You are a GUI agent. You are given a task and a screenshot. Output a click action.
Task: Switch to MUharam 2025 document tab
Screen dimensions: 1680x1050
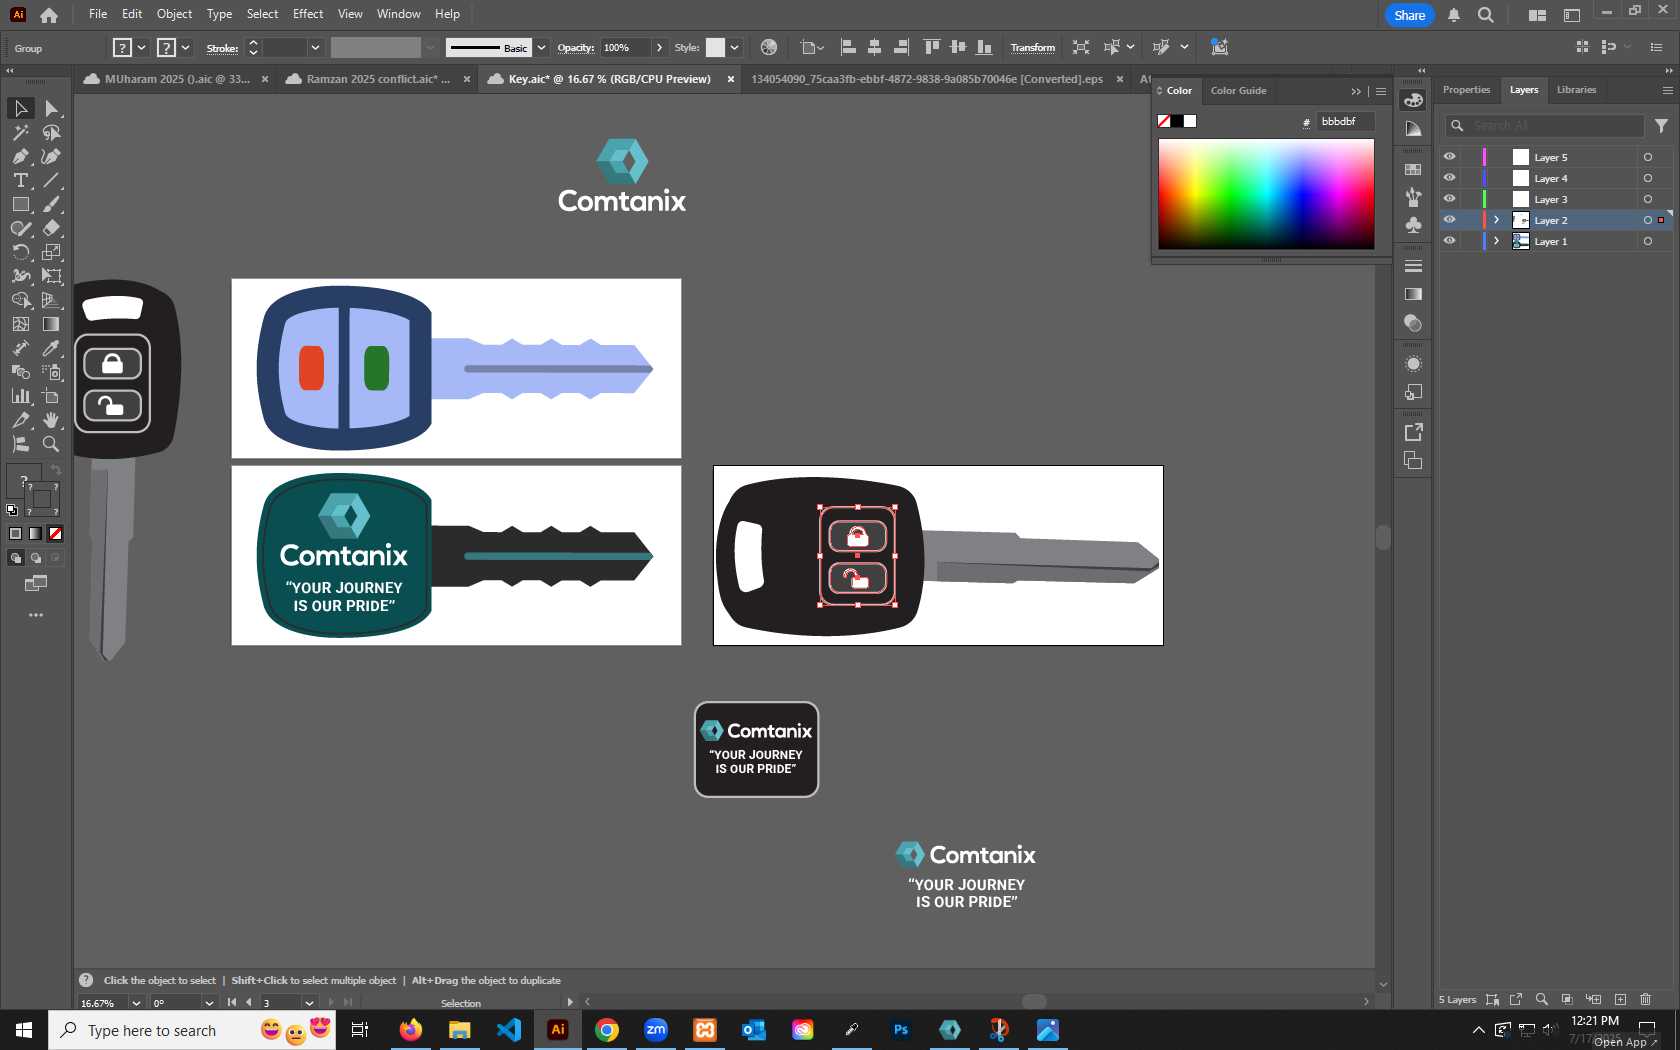click(176, 79)
